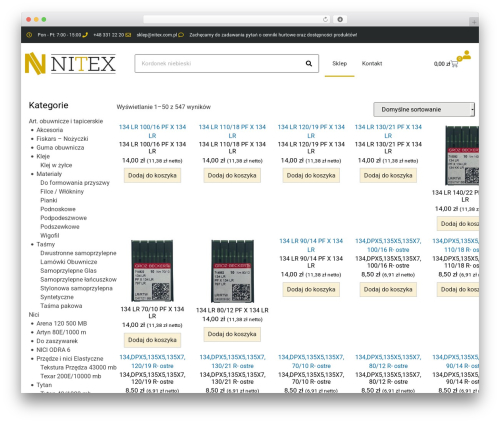Image resolution: width=500 pixels, height=423 pixels.
Task: Open 134 LR 120/19 PF X 134 LR link
Action: (x=311, y=131)
